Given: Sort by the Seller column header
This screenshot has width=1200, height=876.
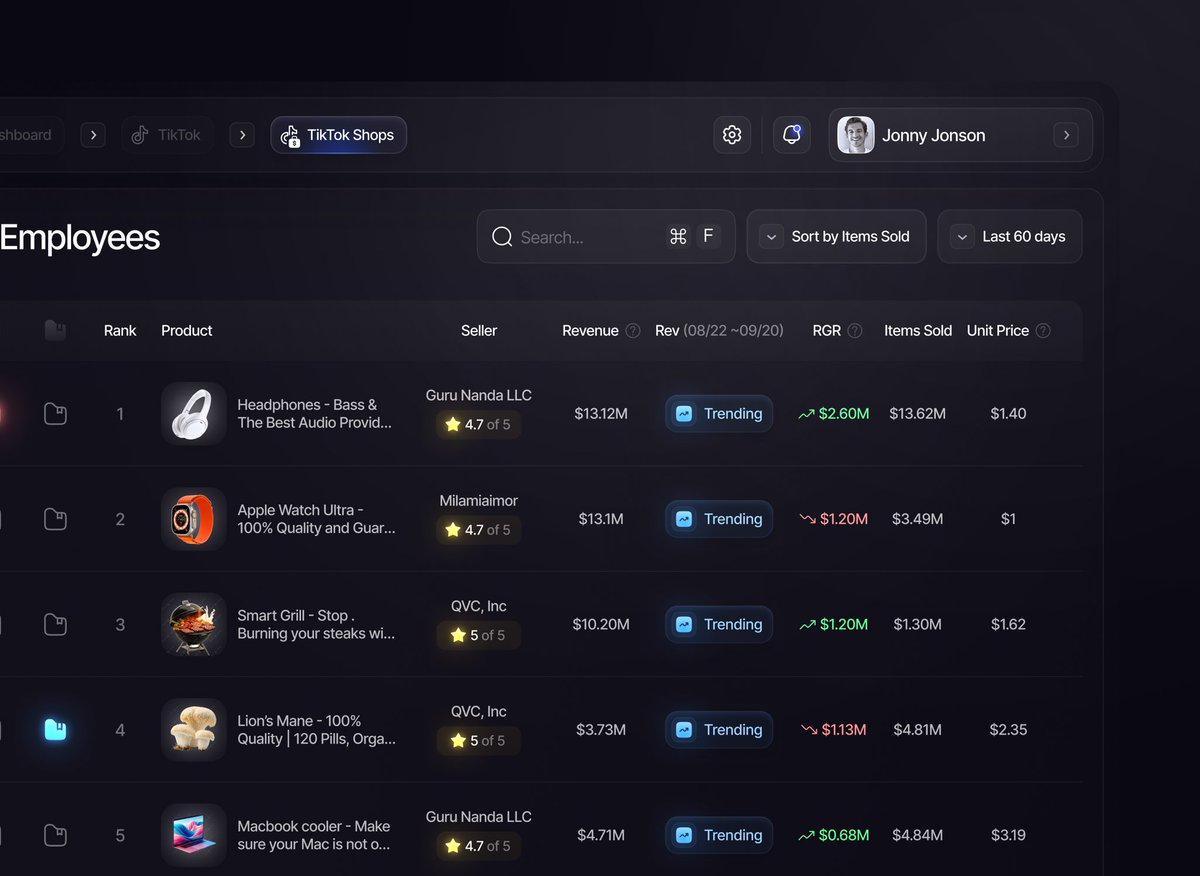Looking at the screenshot, I should tap(479, 331).
